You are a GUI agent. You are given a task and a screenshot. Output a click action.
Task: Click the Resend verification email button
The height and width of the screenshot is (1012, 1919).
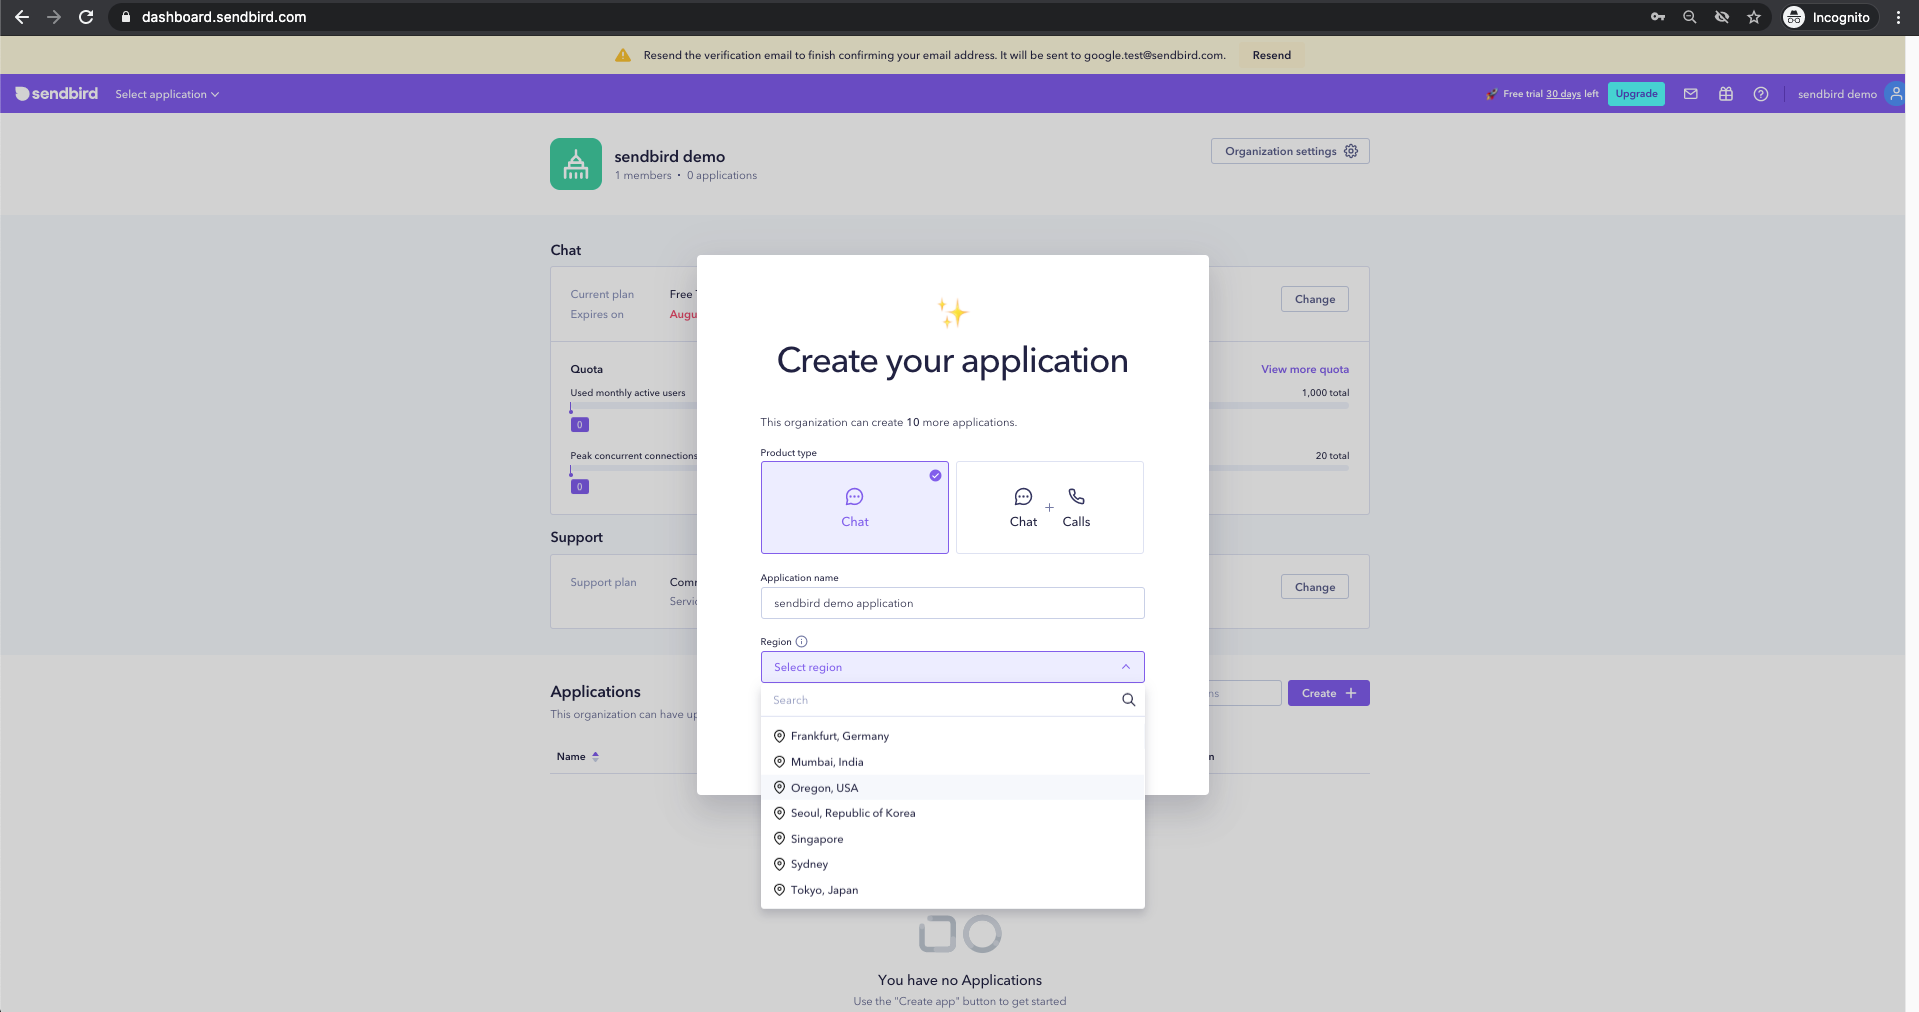pyautogui.click(x=1271, y=55)
